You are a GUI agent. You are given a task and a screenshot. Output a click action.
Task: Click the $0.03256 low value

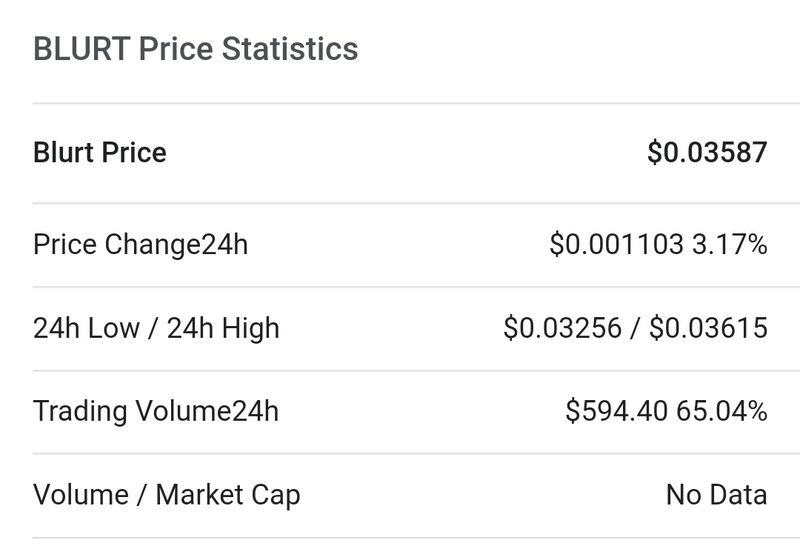click(563, 328)
